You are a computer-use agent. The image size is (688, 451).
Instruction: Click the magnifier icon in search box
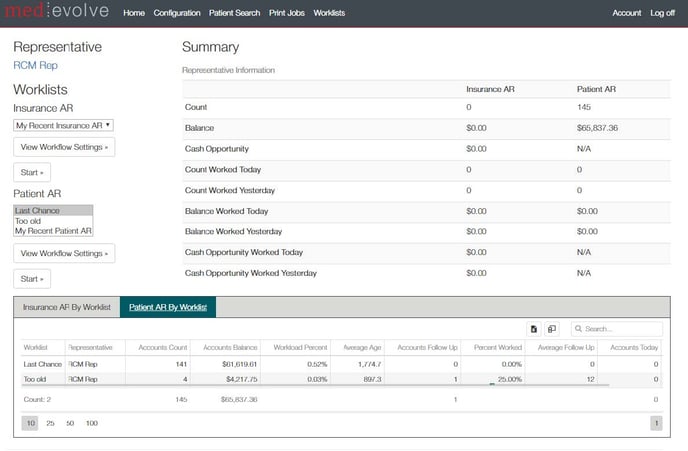point(579,329)
